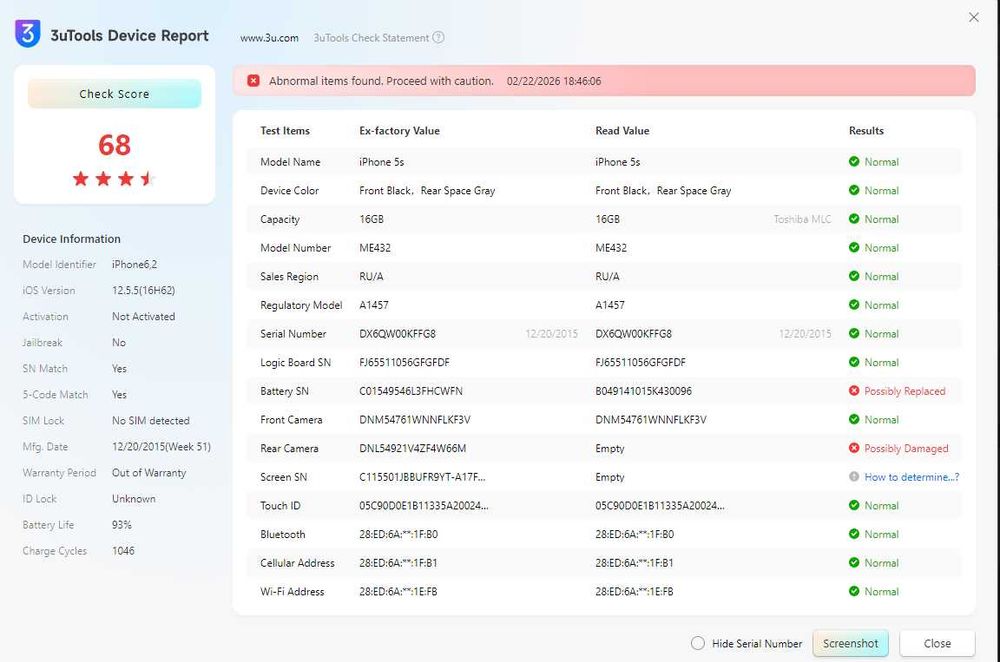The image size is (1000, 662).
Task: Click the ex-factory Sales Region RU/A
Action: (x=371, y=276)
